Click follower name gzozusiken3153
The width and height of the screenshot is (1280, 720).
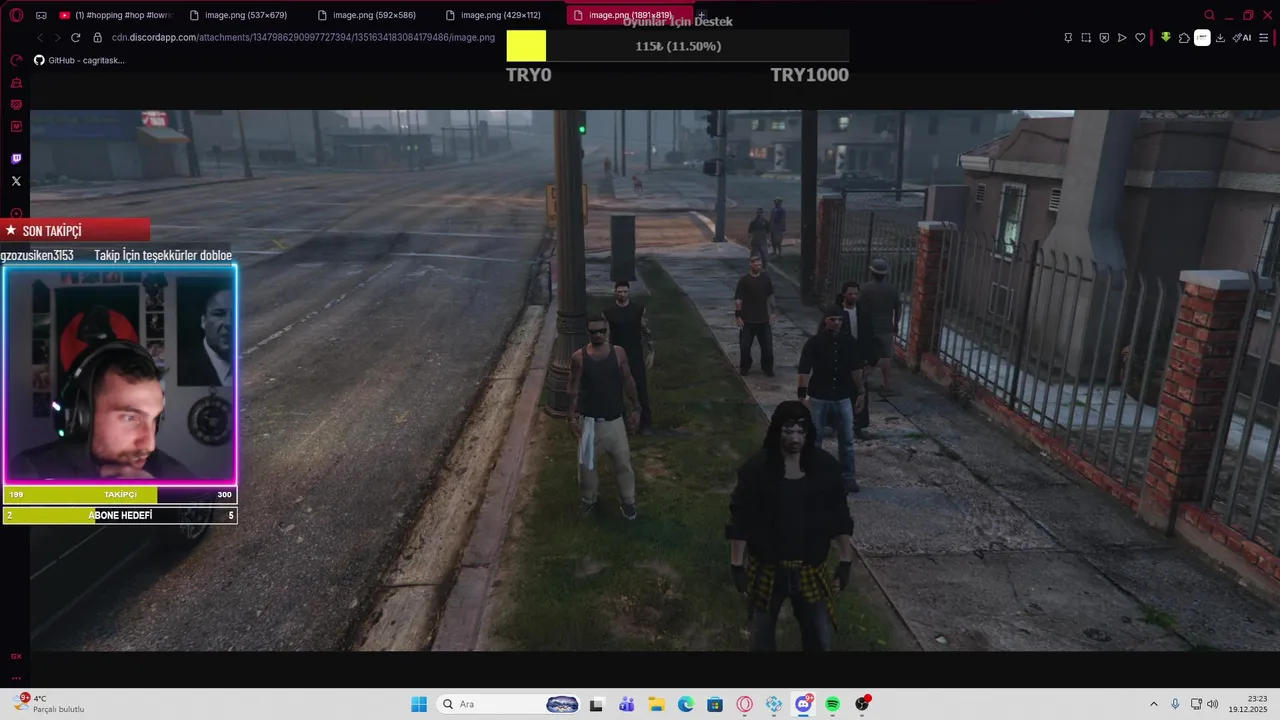(x=38, y=255)
